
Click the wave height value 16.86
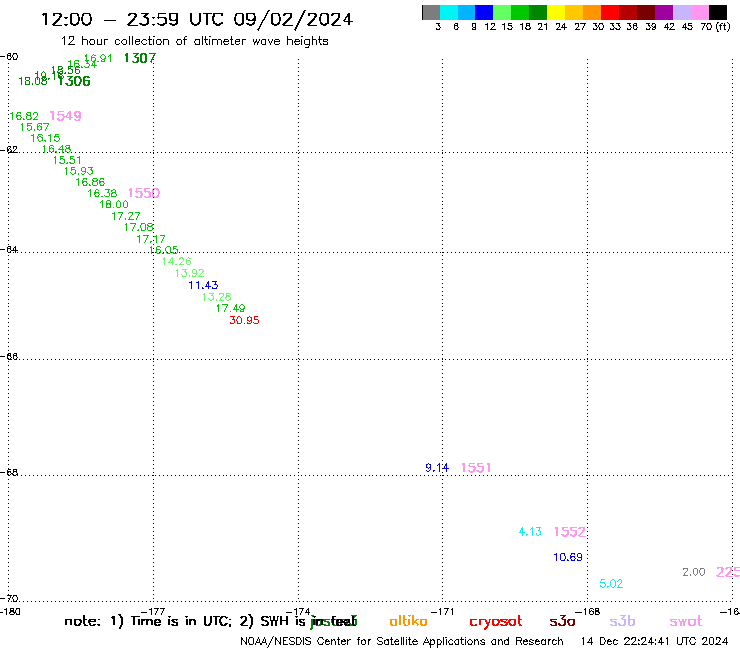click(90, 182)
